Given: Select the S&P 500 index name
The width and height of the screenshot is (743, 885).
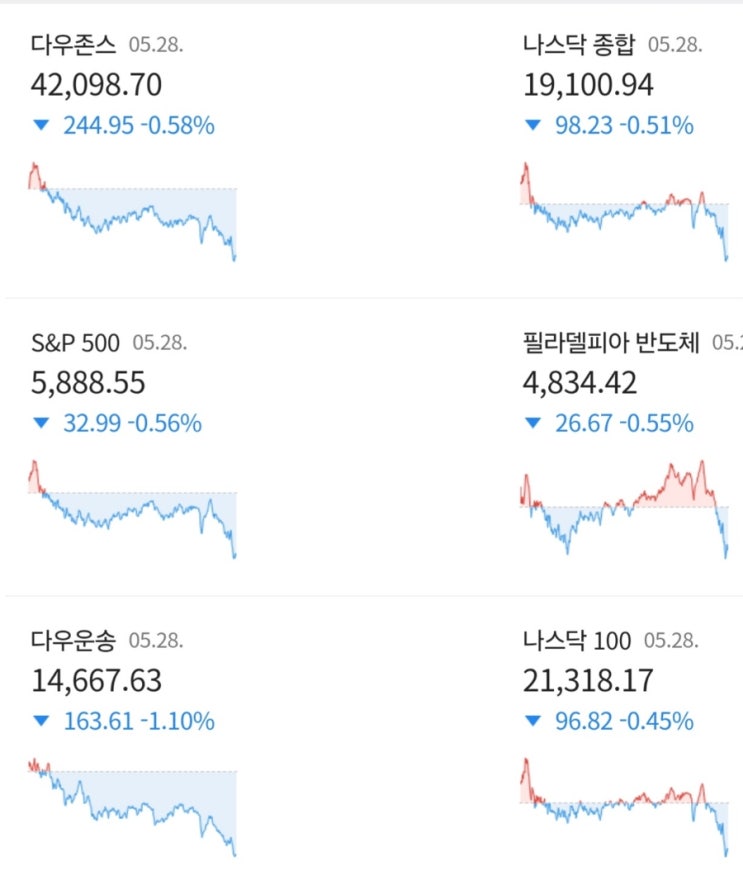Looking at the screenshot, I should [x=75, y=343].
